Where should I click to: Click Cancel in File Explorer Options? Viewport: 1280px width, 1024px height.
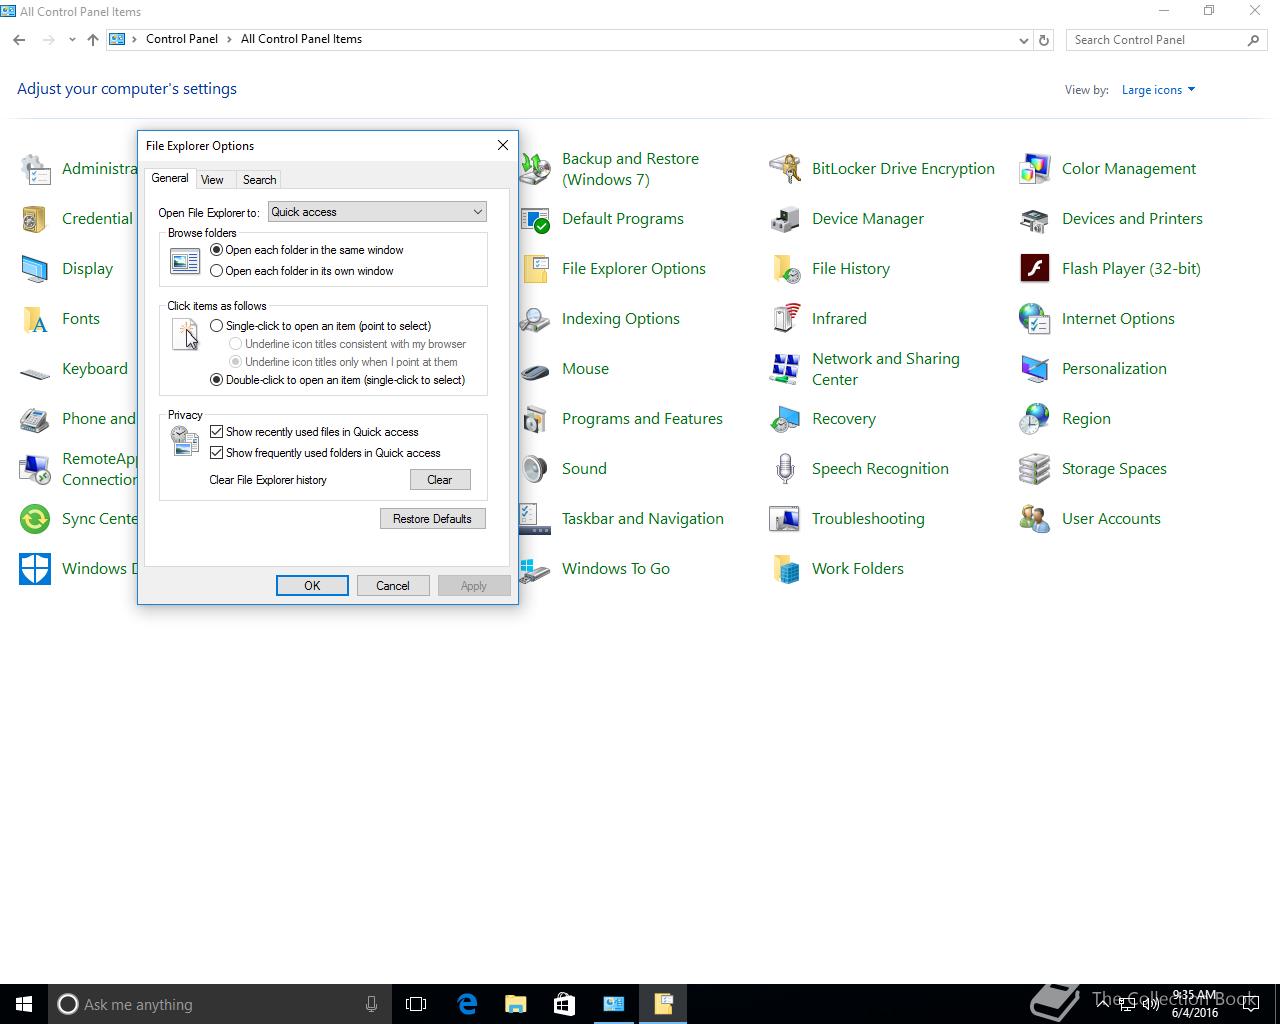click(x=393, y=586)
